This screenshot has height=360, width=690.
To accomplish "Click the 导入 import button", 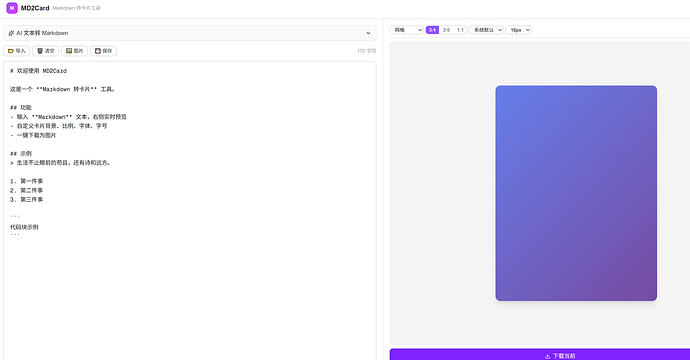I will tap(17, 51).
